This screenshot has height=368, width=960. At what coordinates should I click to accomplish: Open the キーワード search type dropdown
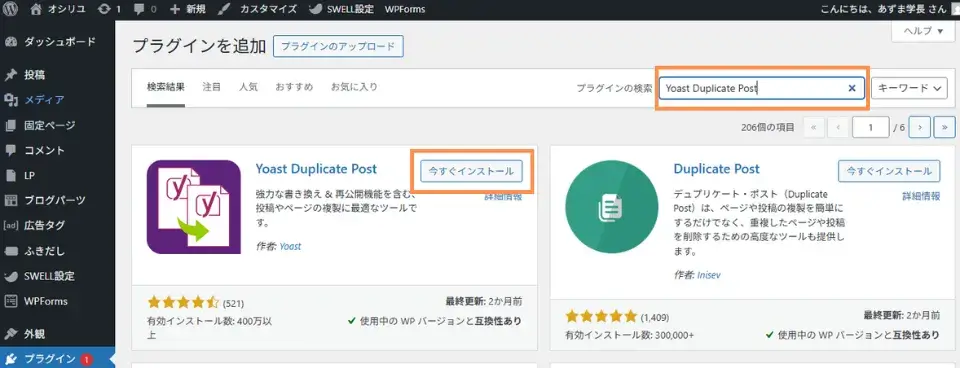[909, 88]
